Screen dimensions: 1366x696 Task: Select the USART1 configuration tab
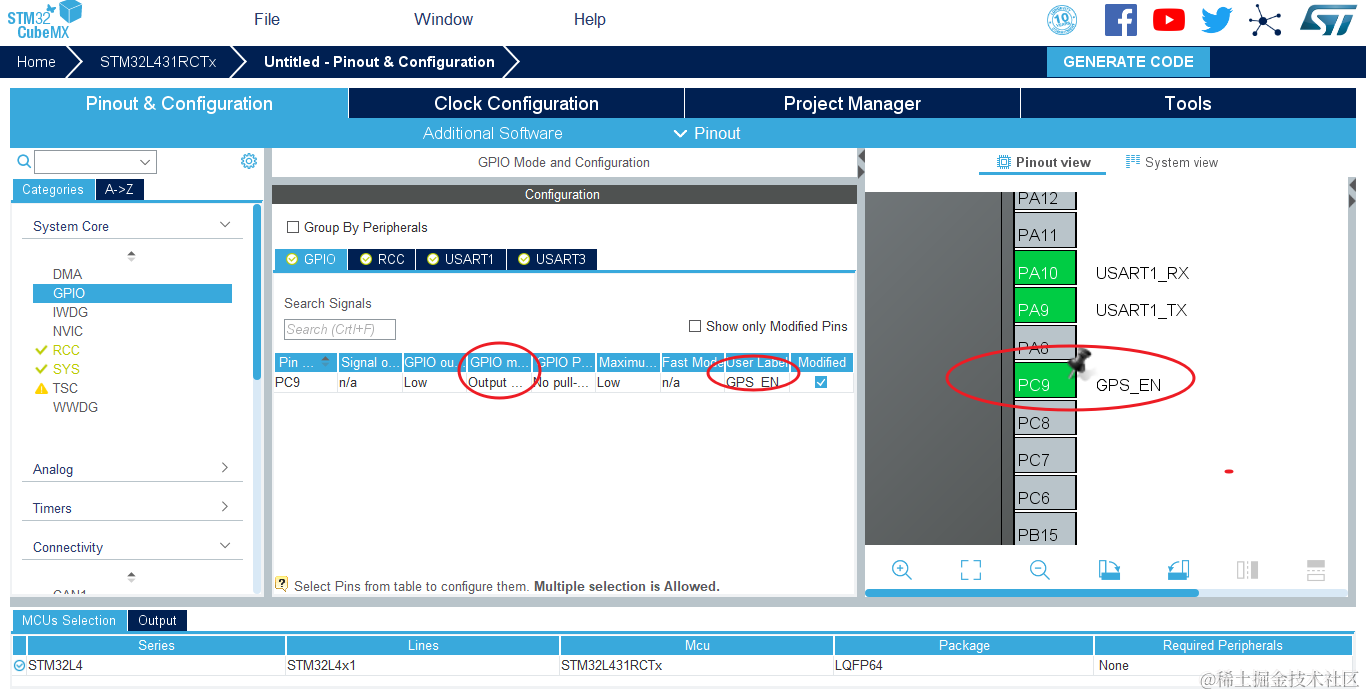tap(461, 259)
